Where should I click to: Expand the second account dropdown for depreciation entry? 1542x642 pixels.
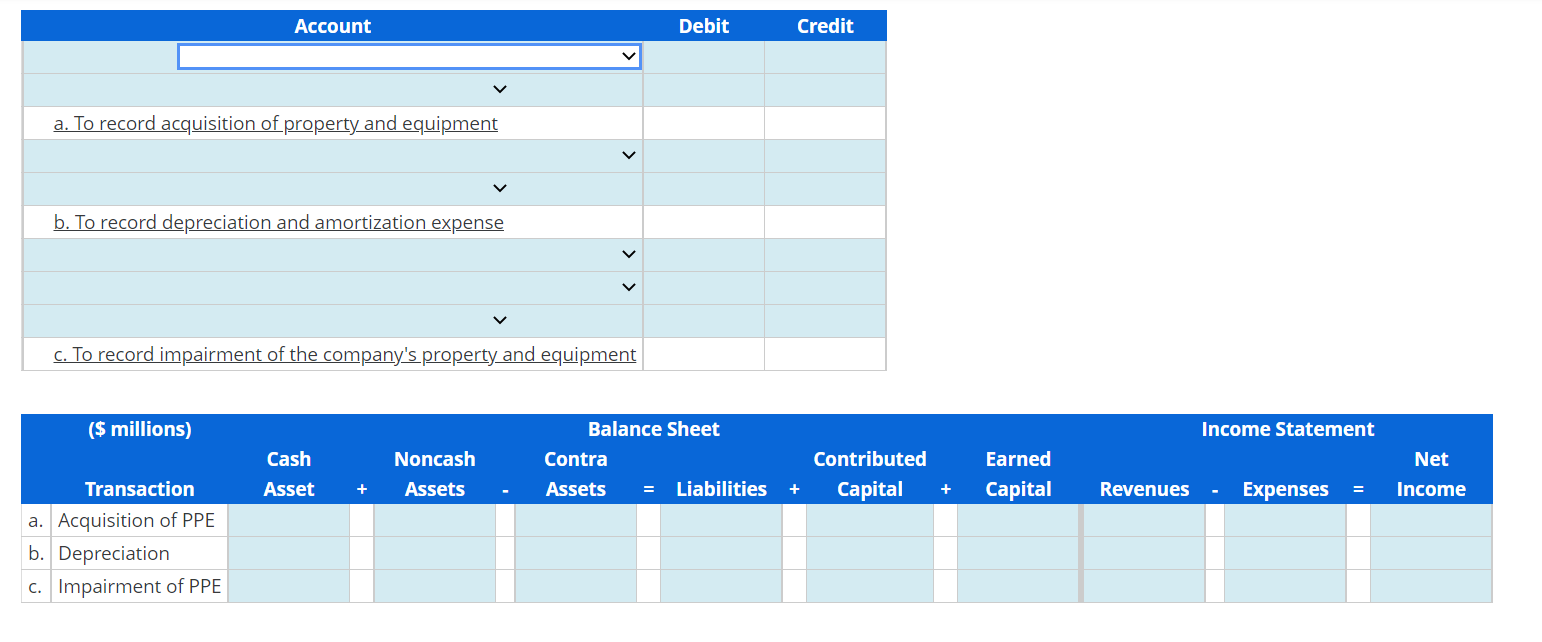pyautogui.click(x=332, y=189)
